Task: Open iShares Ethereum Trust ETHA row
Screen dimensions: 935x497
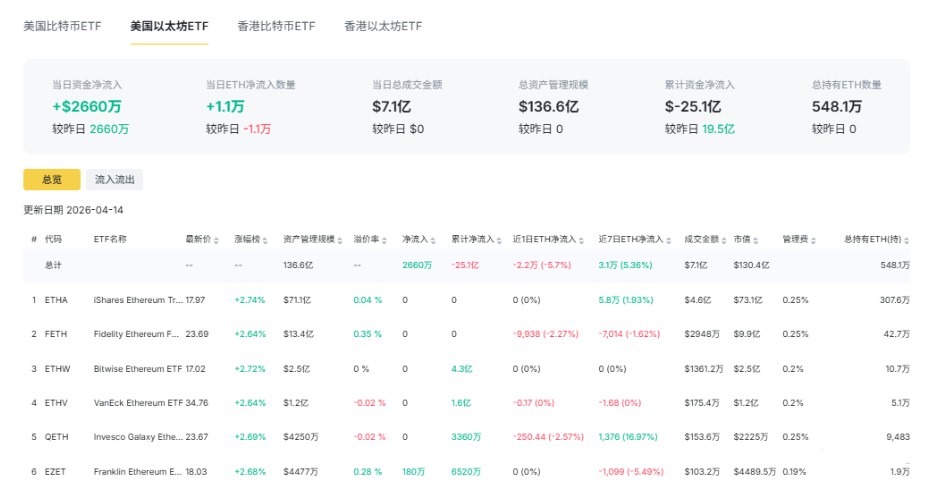Action: 137,299
